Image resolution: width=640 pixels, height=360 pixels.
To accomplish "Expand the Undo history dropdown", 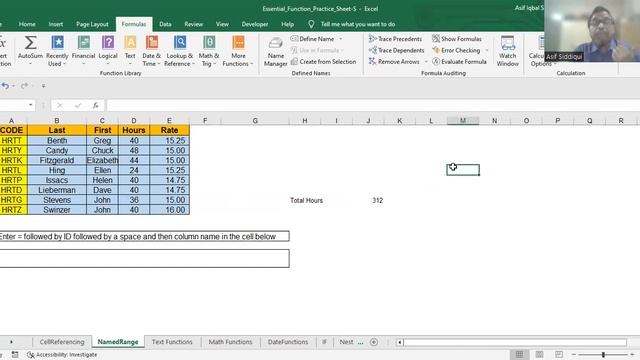I will [x=13, y=86].
